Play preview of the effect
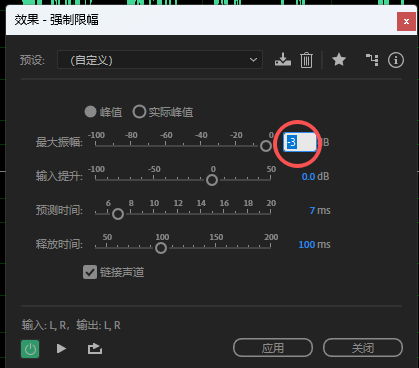 [61, 349]
